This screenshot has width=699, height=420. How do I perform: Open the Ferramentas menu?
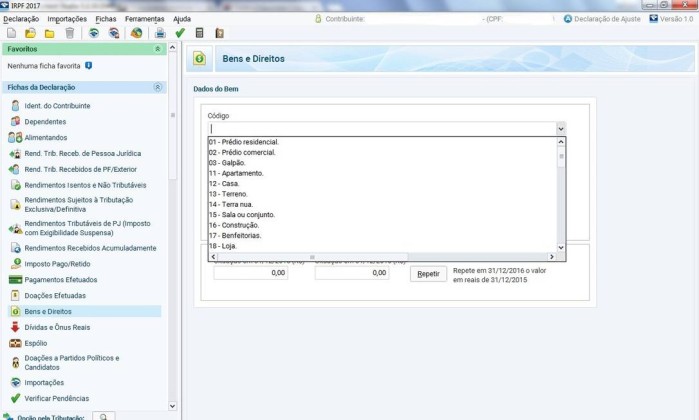pyautogui.click(x=144, y=19)
